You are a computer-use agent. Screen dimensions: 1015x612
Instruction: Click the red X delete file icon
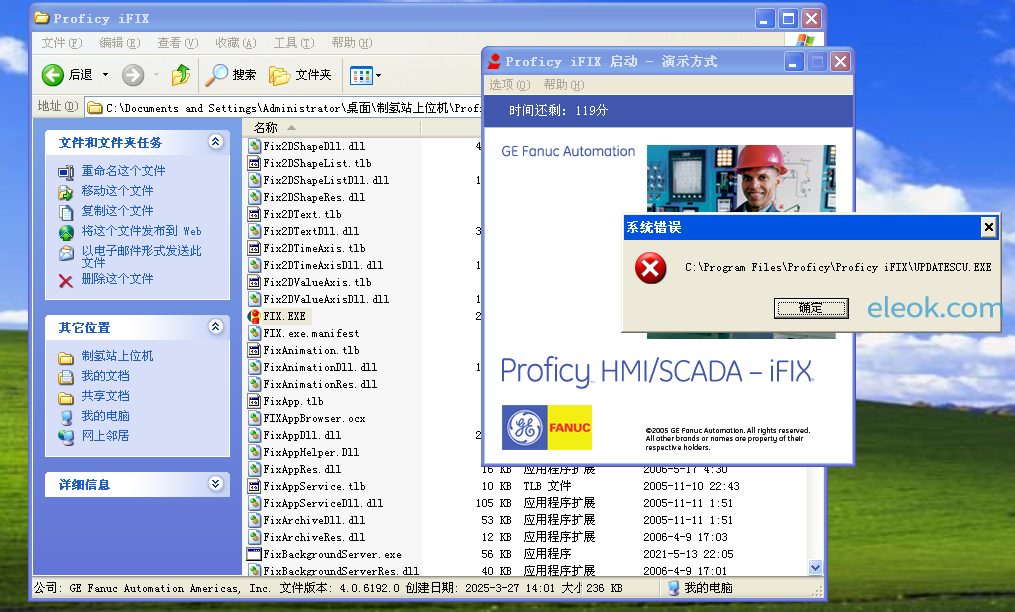coord(66,280)
